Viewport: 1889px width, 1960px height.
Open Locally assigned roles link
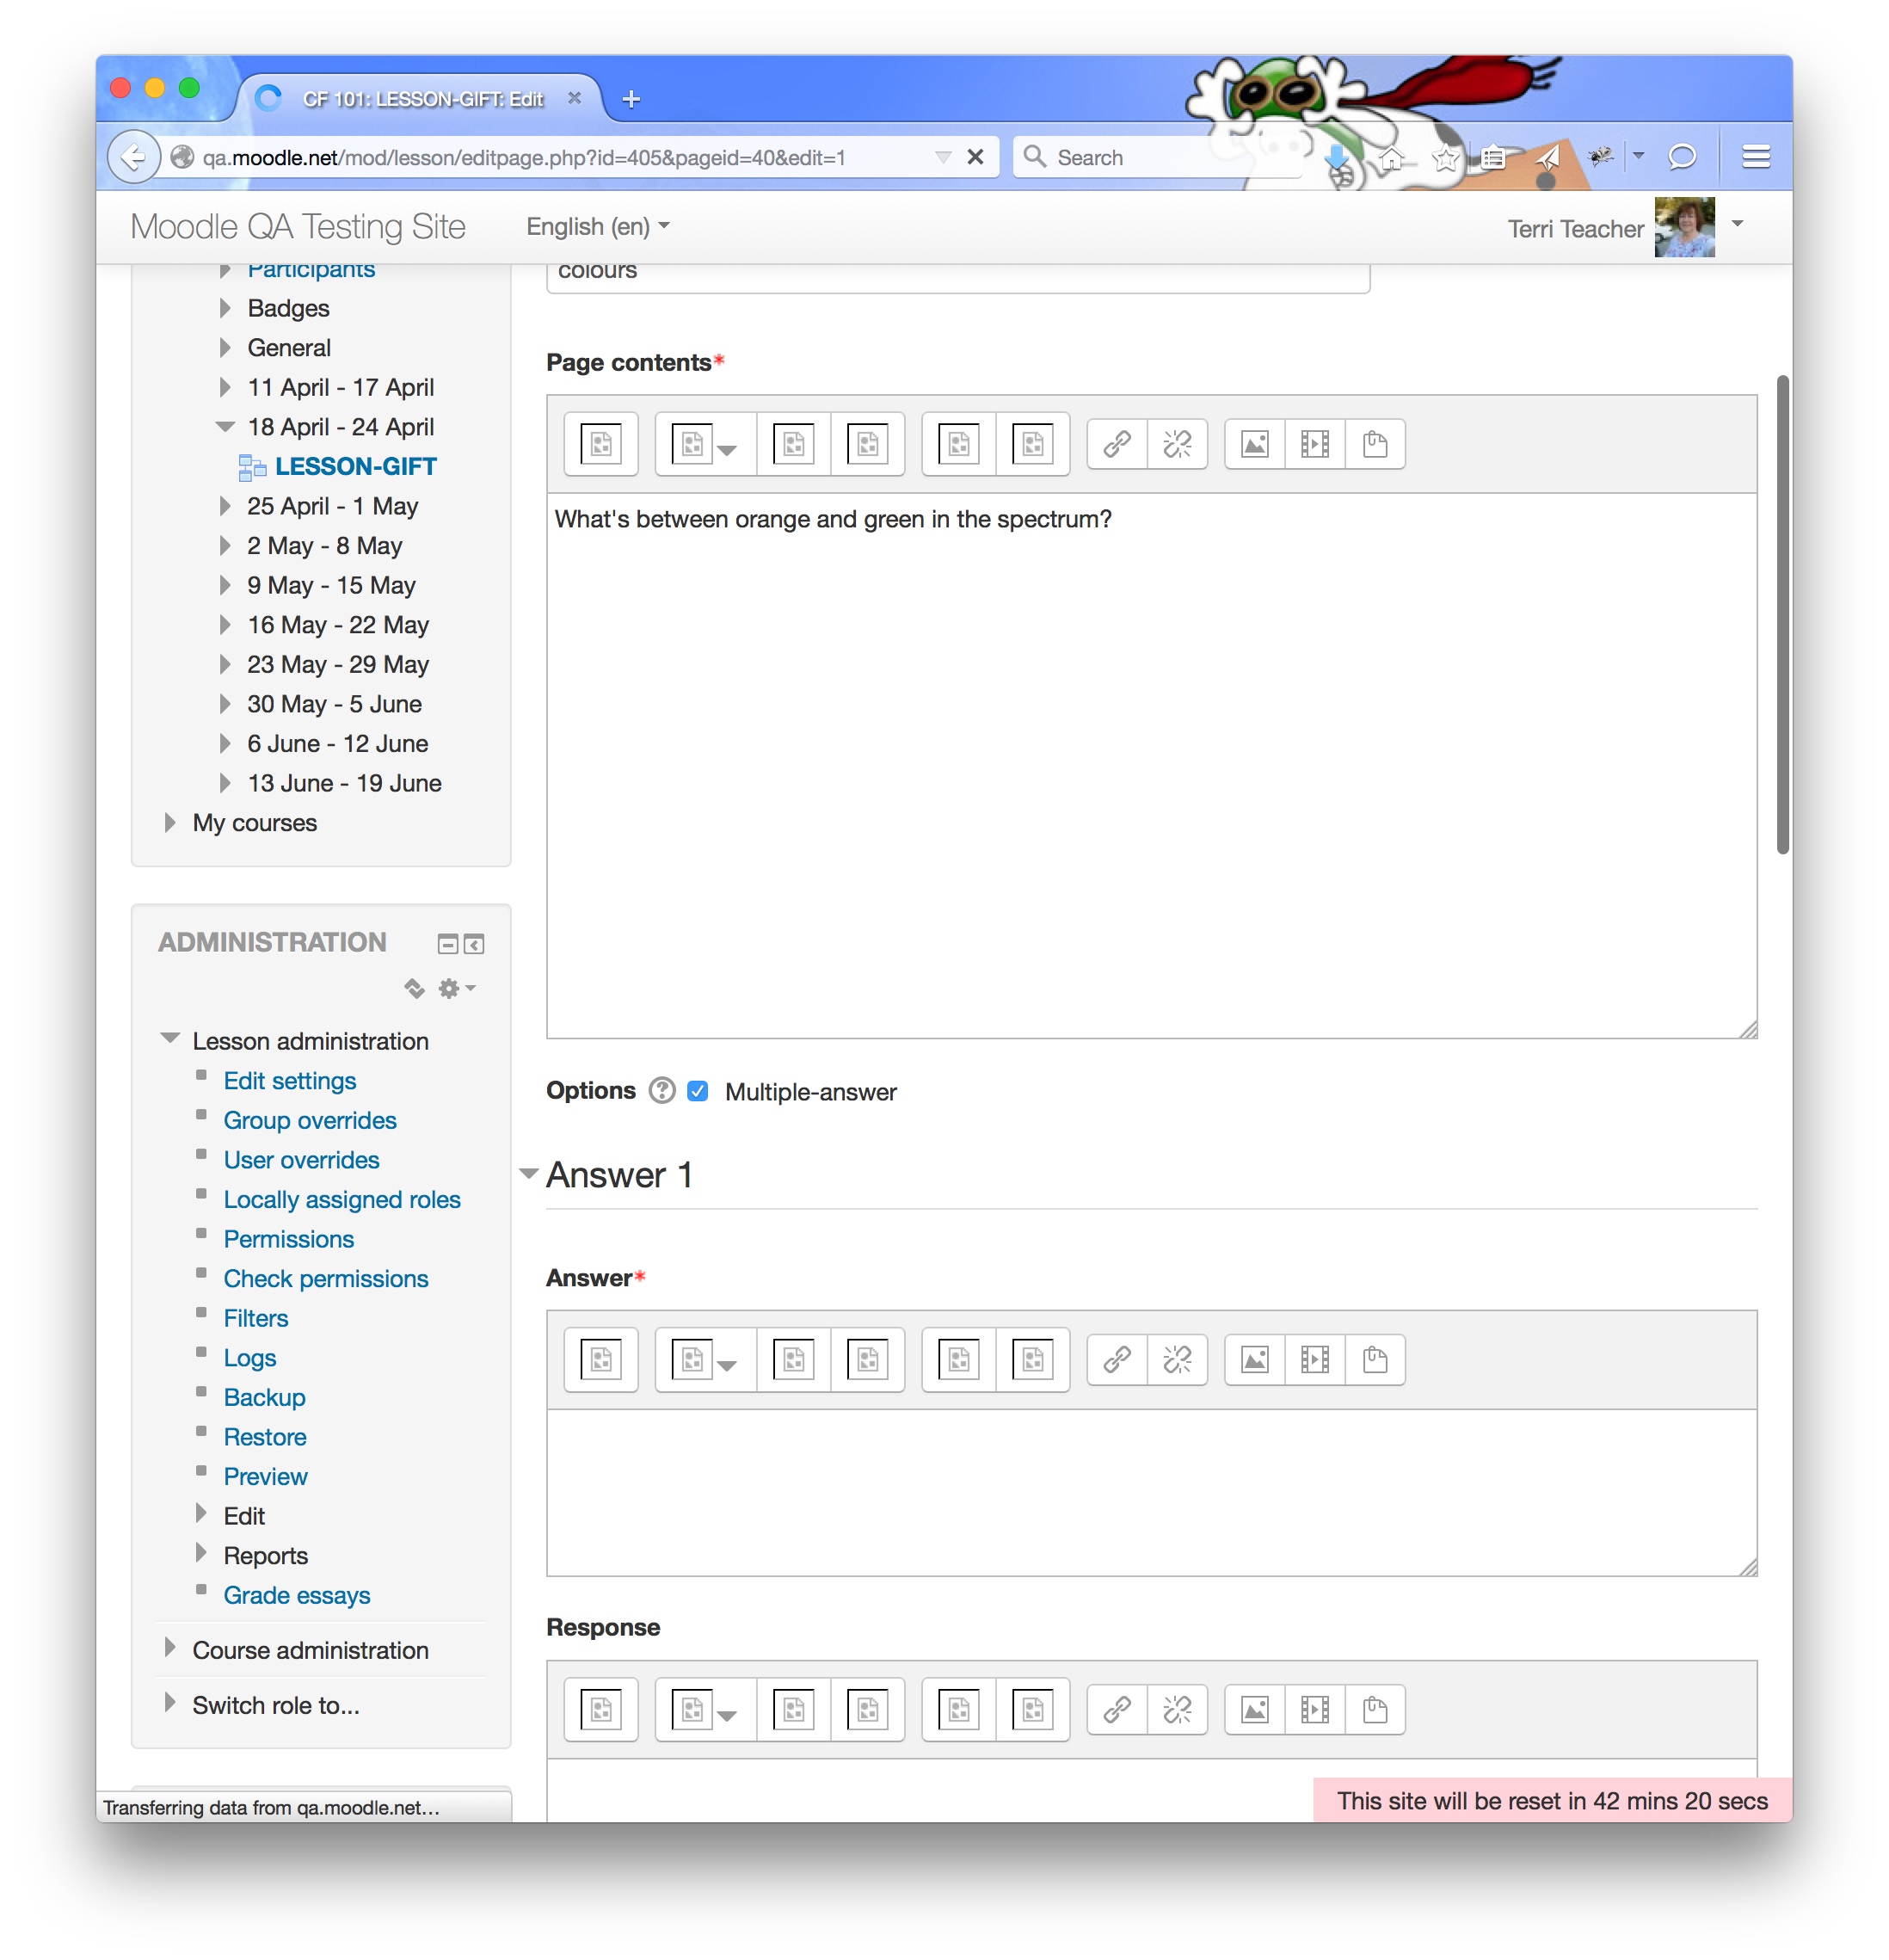tap(342, 1199)
